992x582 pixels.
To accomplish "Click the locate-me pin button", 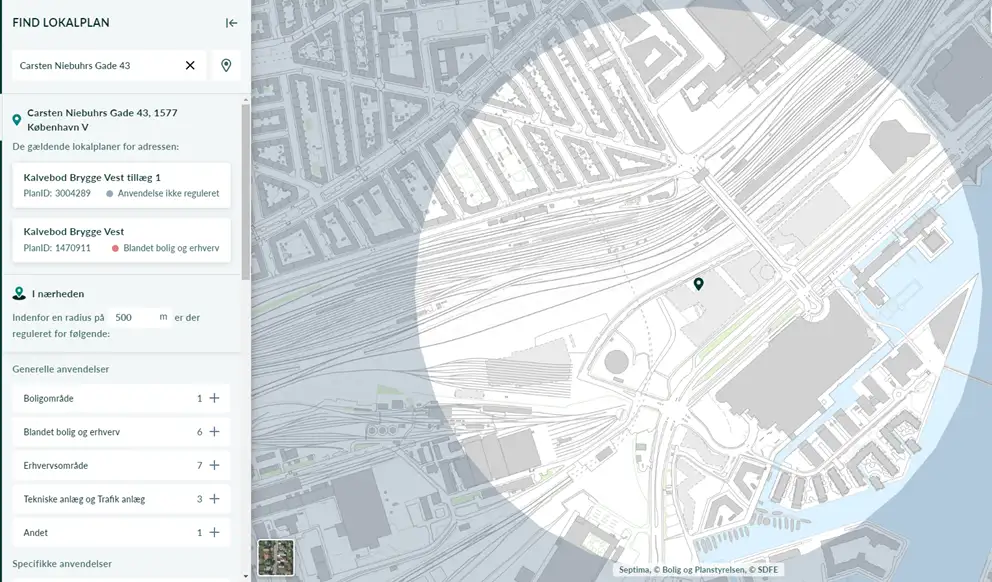I will click(226, 66).
